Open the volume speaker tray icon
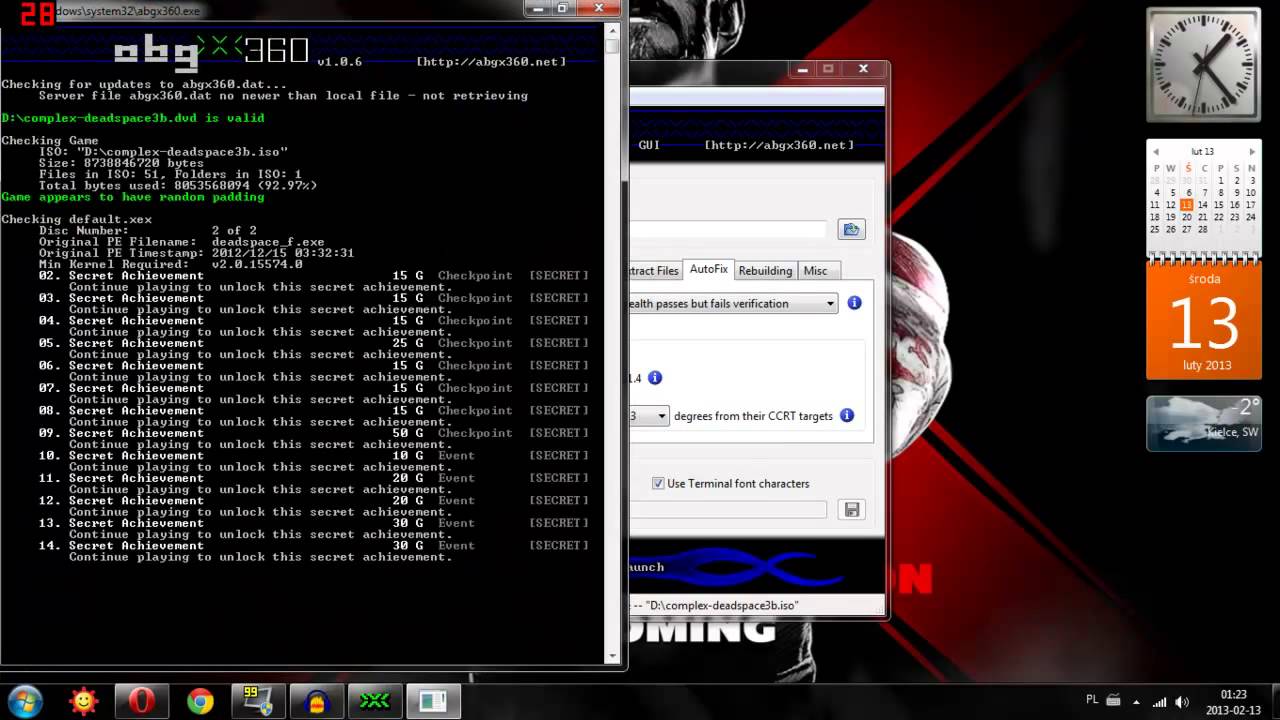 (x=1182, y=701)
